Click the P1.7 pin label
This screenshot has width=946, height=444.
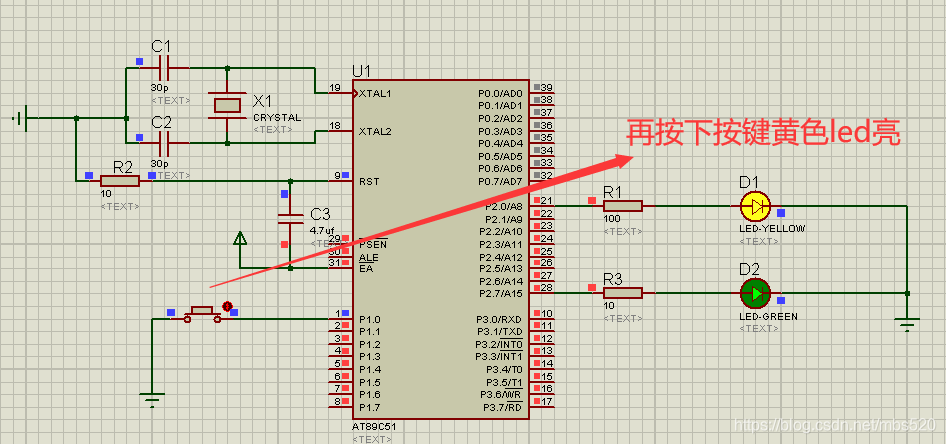click(x=369, y=408)
